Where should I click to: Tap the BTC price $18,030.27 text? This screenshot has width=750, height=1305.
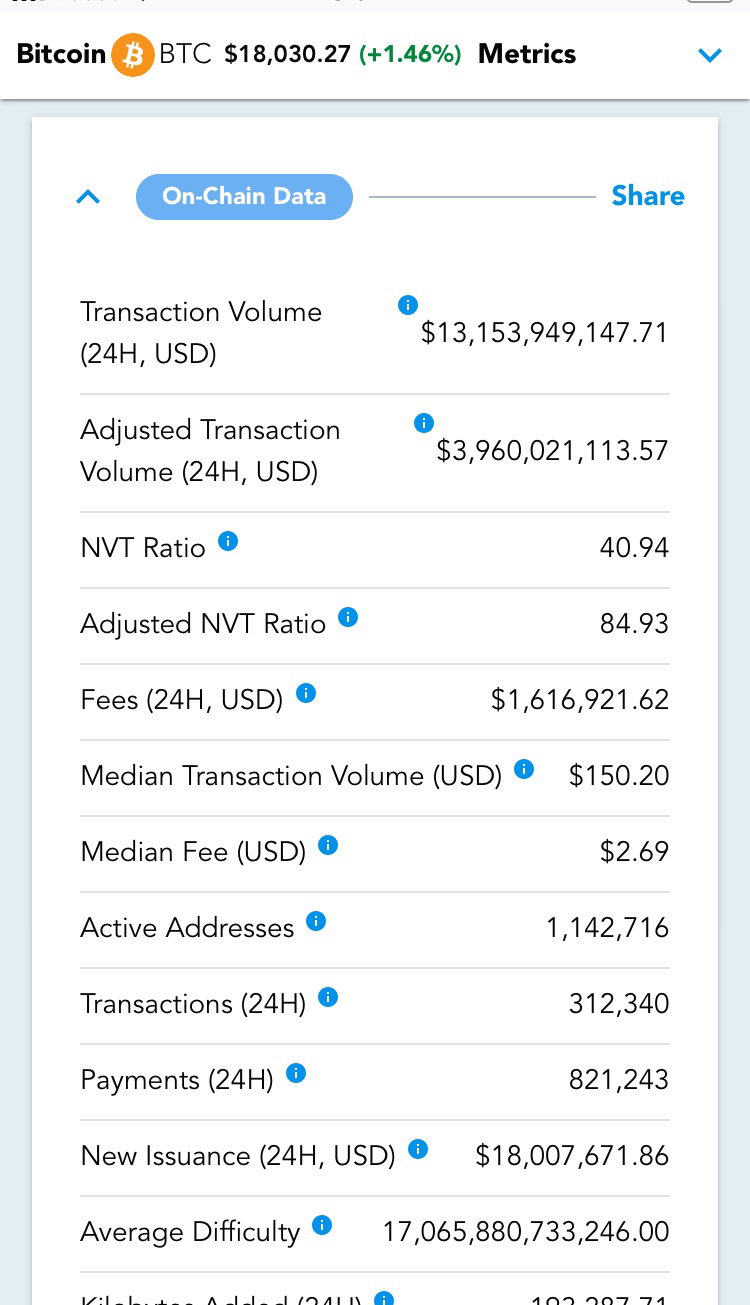coord(287,54)
